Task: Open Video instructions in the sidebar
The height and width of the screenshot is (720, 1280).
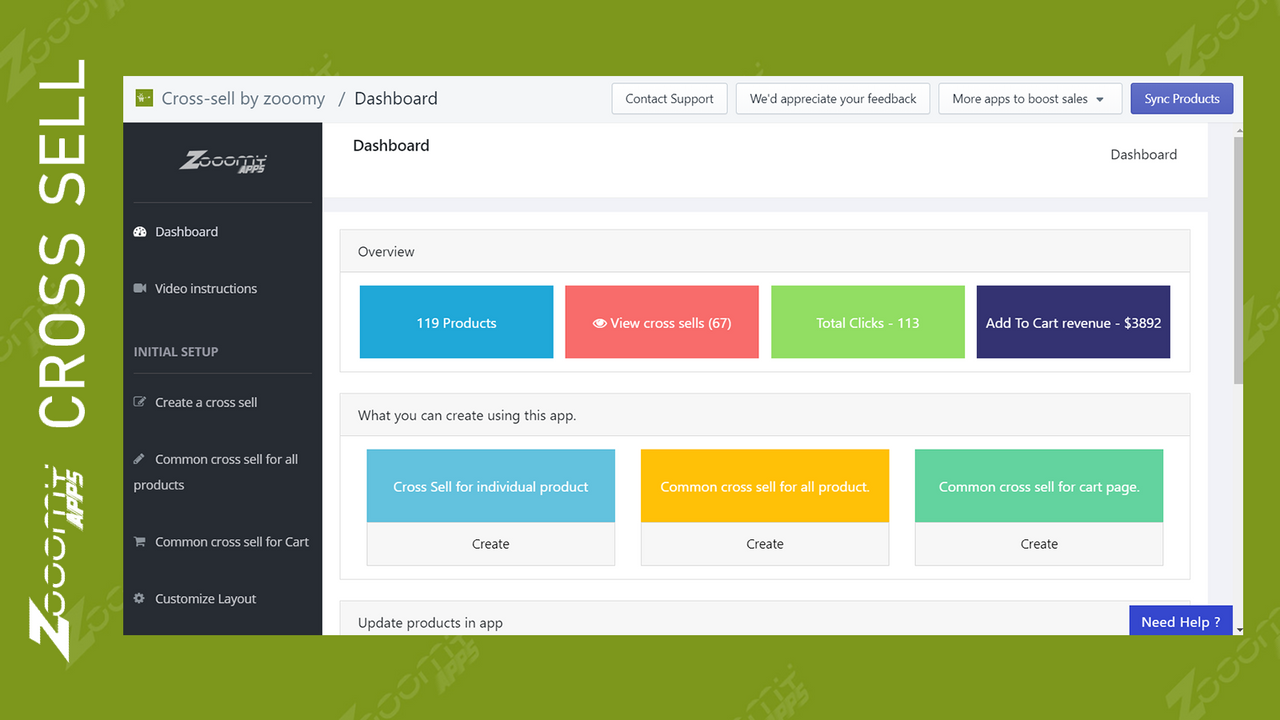Action: coord(206,288)
